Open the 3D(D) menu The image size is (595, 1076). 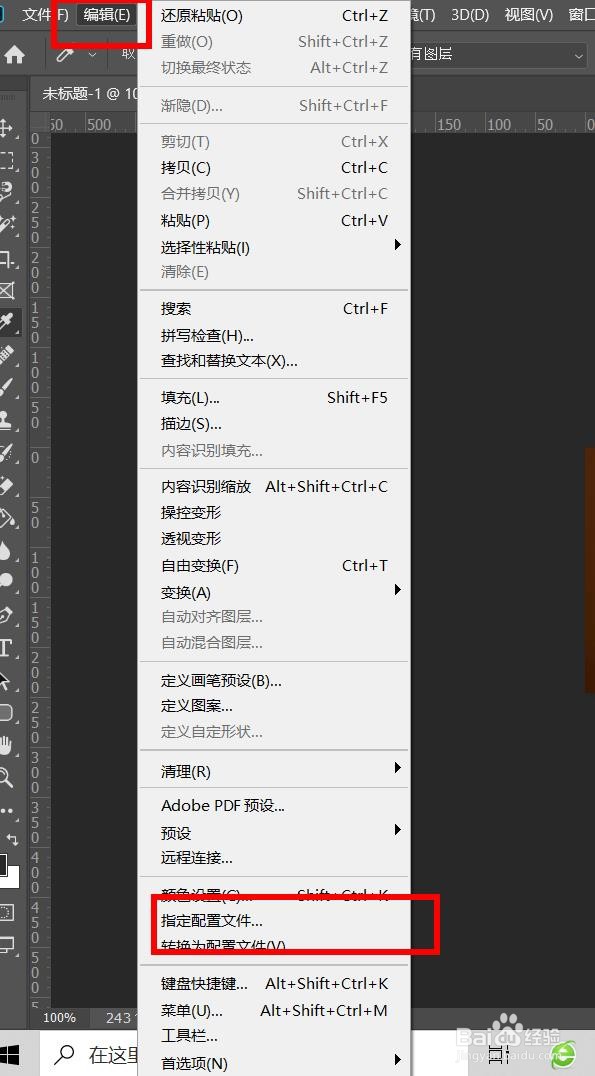[x=470, y=14]
